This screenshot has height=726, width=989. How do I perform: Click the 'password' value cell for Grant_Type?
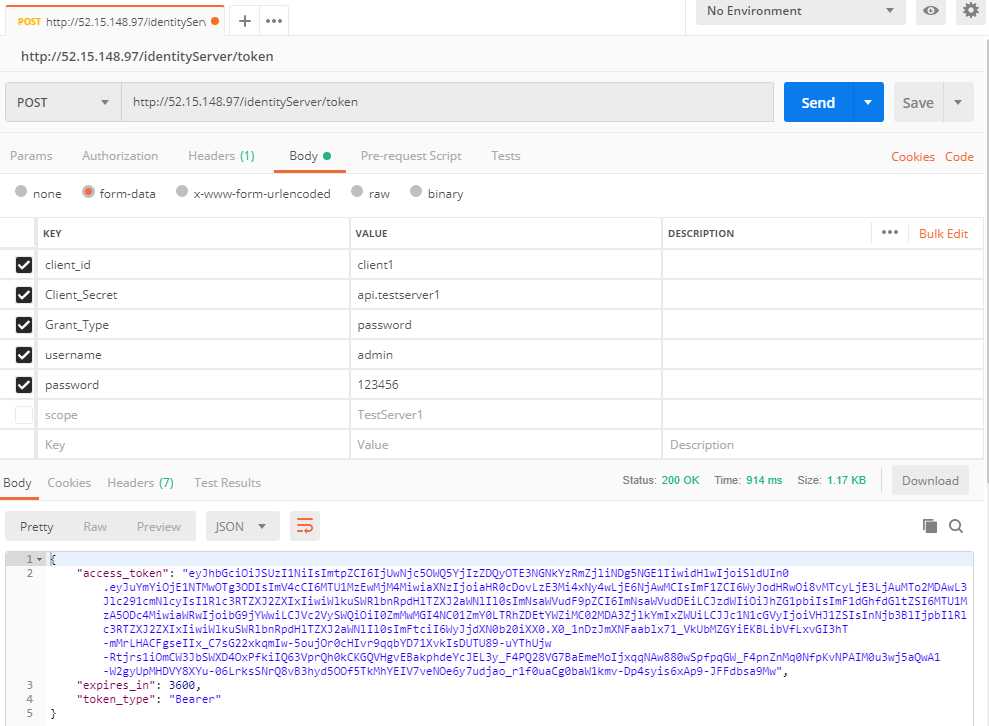click(x=505, y=325)
